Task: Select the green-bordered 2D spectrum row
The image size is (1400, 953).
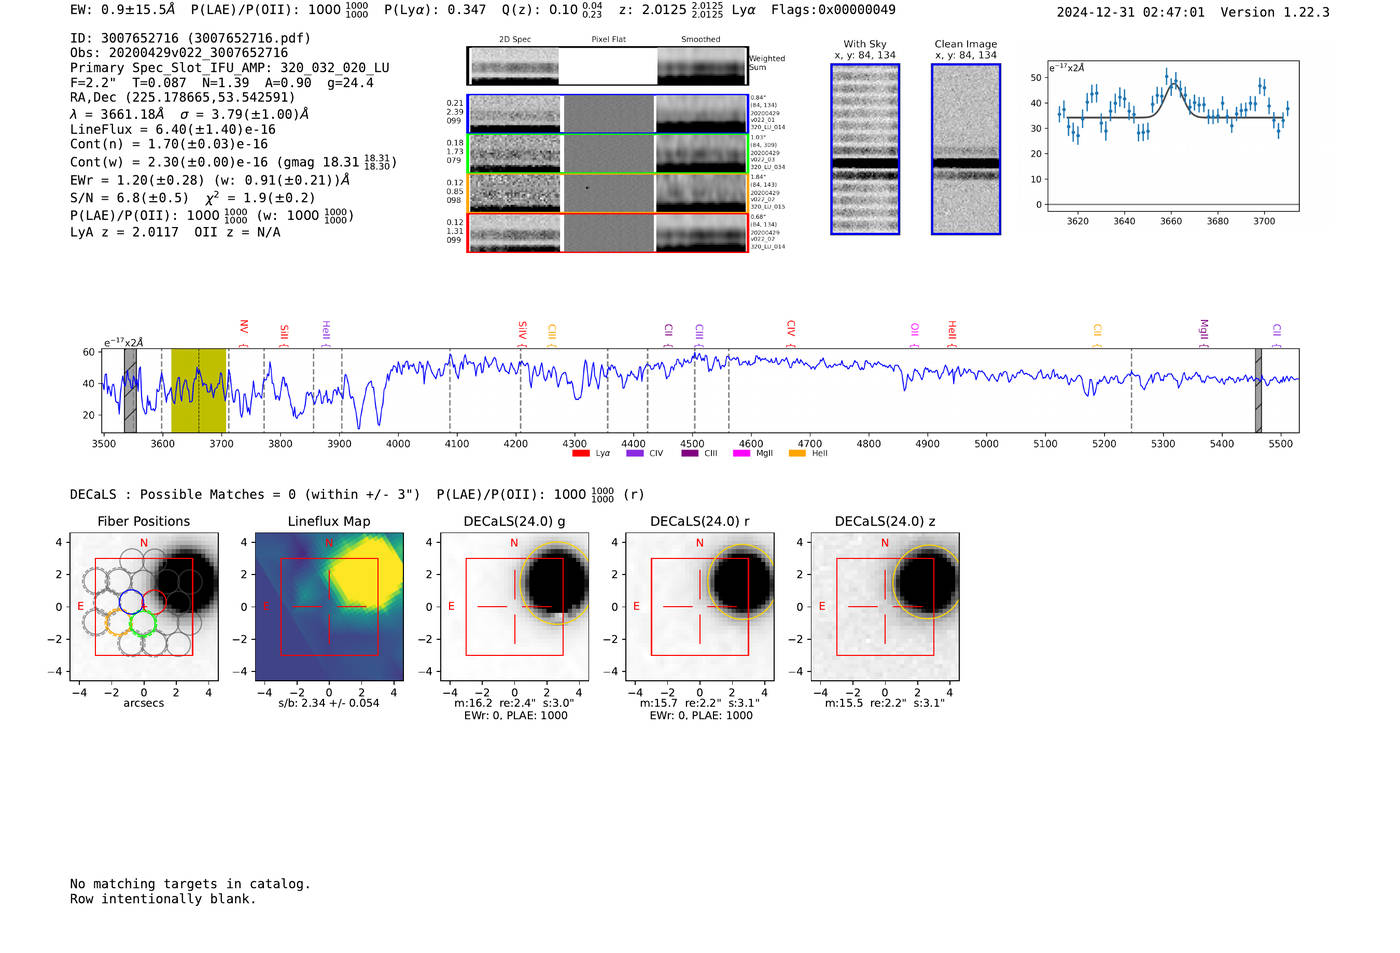Action: pyautogui.click(x=608, y=154)
